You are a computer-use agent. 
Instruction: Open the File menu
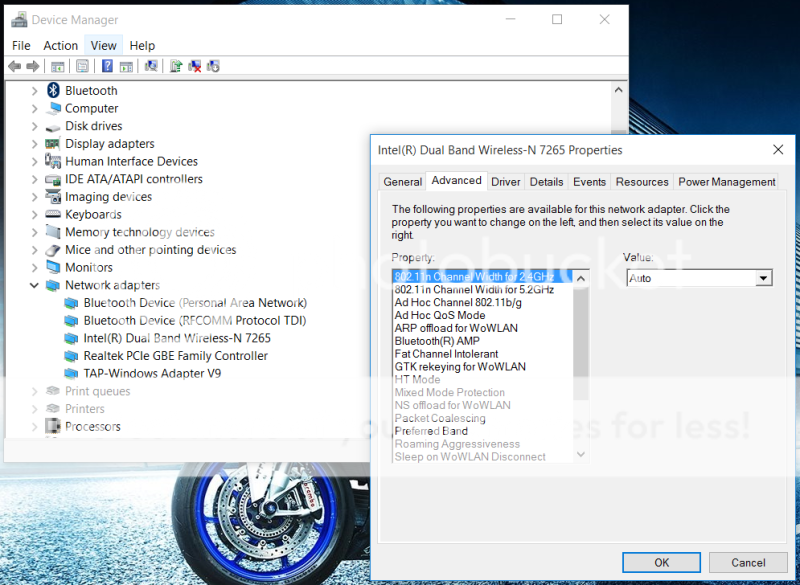(x=21, y=45)
